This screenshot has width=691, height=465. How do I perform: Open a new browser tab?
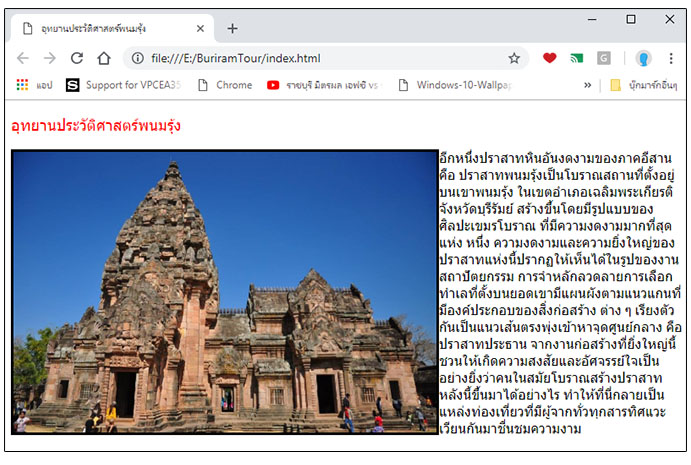[232, 28]
